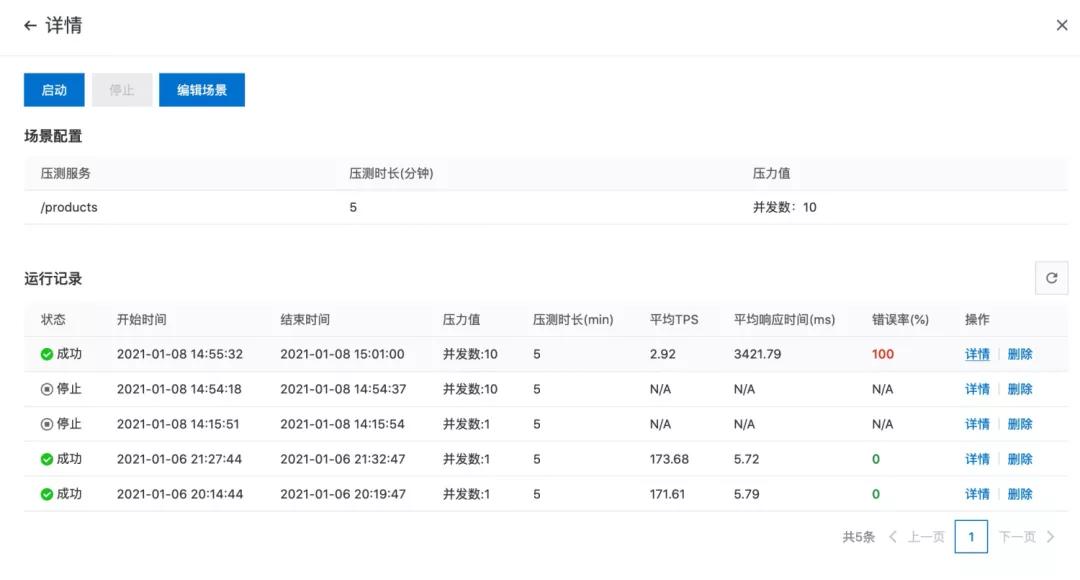Select page 1 in pagination
Screen dimensions: 1080x580
(x=971, y=537)
